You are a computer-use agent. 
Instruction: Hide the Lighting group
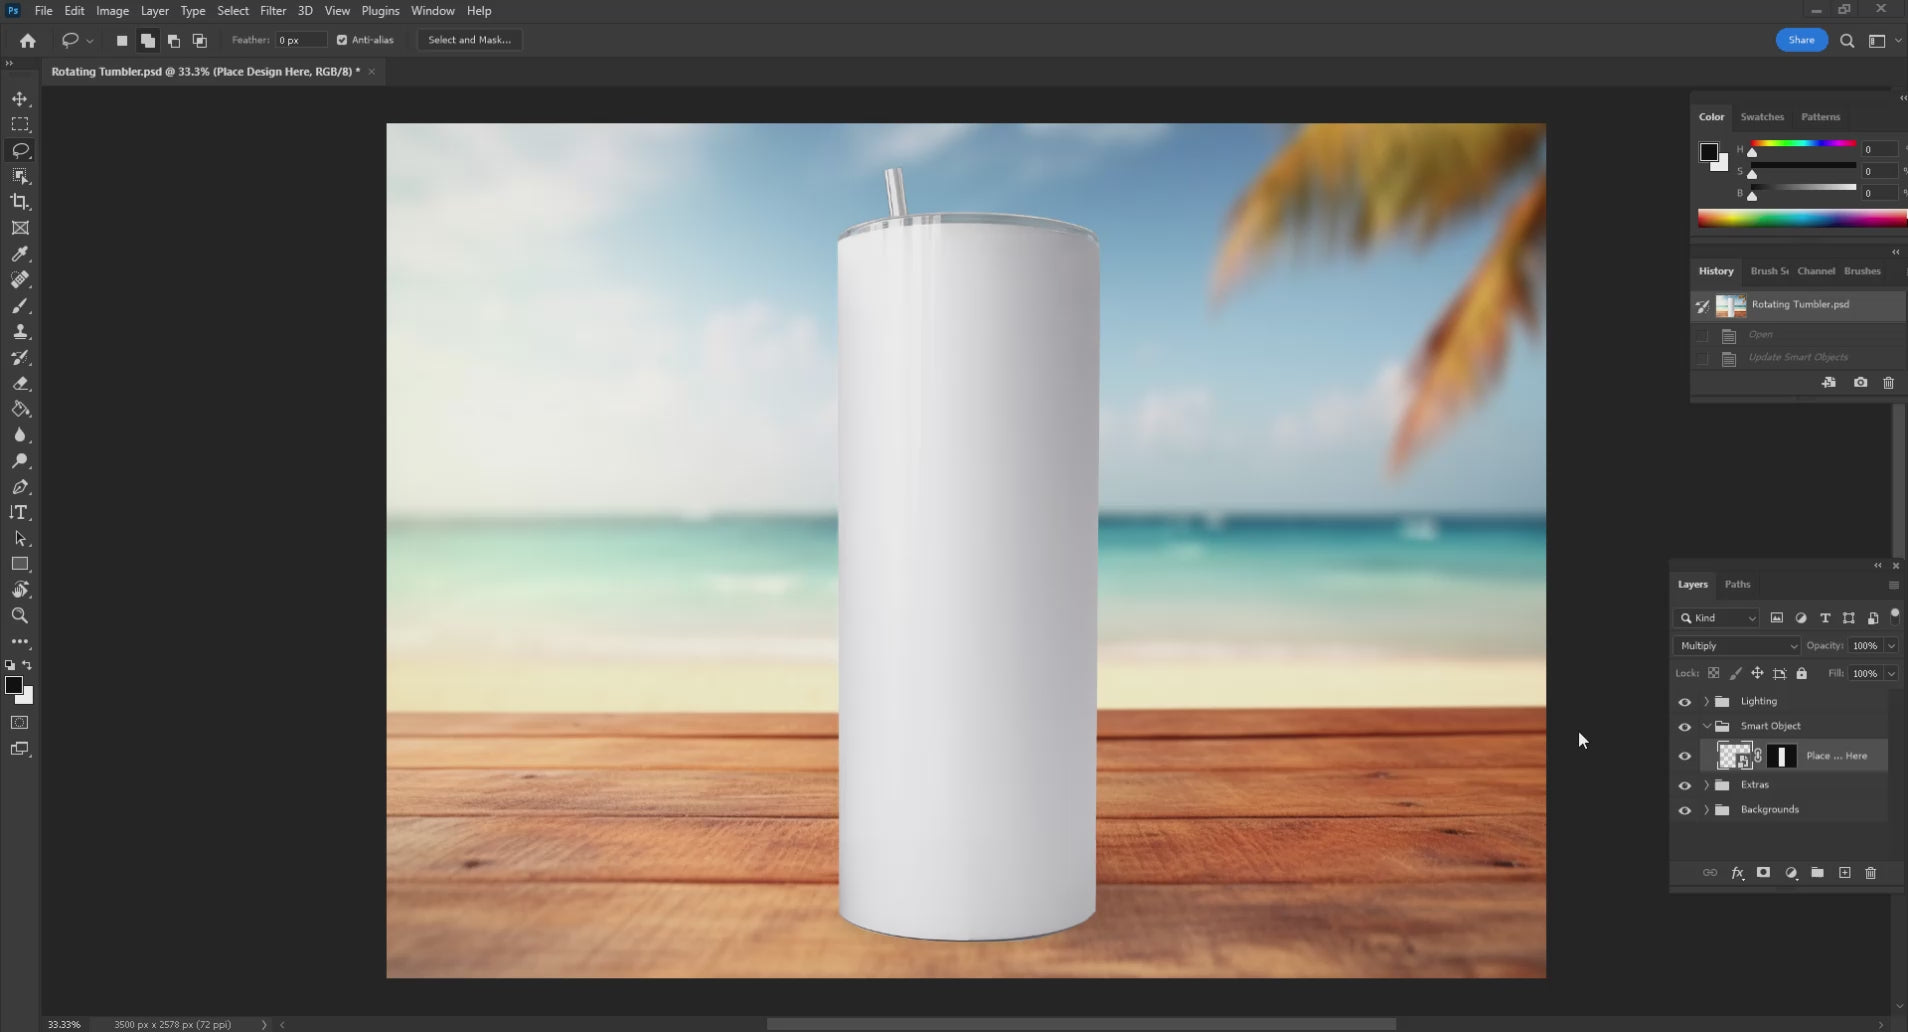tap(1685, 702)
